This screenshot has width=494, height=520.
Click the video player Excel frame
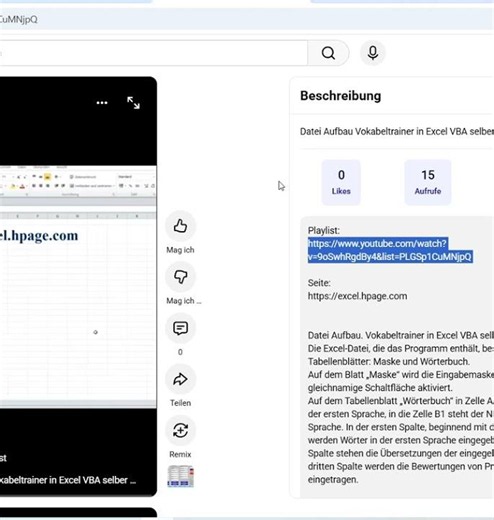(x=78, y=287)
